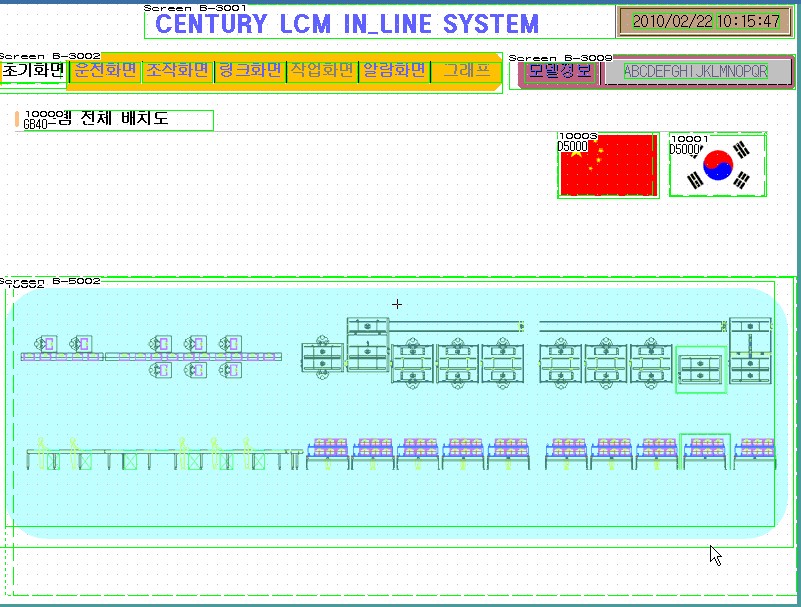This screenshot has width=801, height=607.
Task: Open the 조작화면 tab
Action: pos(177,71)
